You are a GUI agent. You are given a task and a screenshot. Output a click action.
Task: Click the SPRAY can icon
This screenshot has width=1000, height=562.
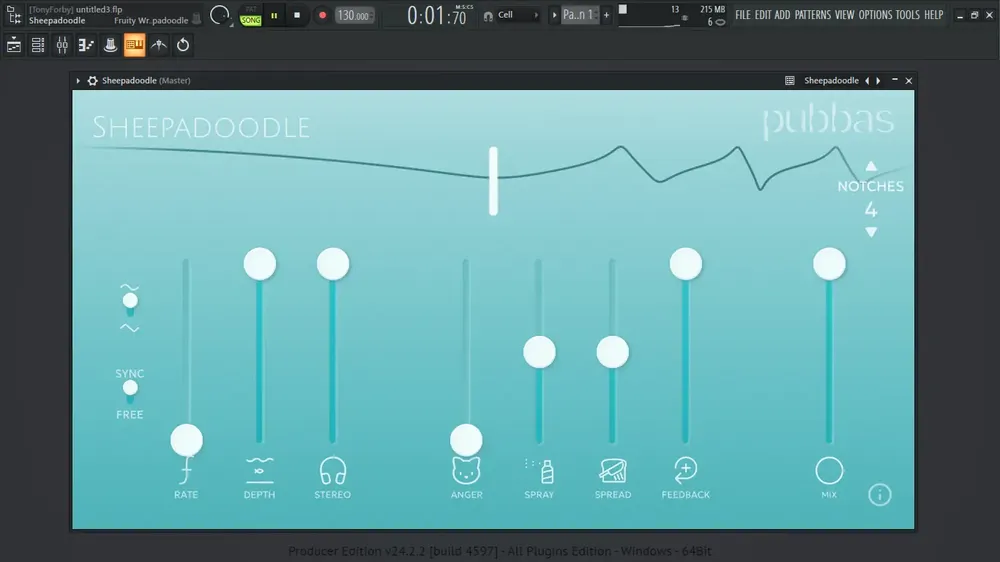coord(540,471)
